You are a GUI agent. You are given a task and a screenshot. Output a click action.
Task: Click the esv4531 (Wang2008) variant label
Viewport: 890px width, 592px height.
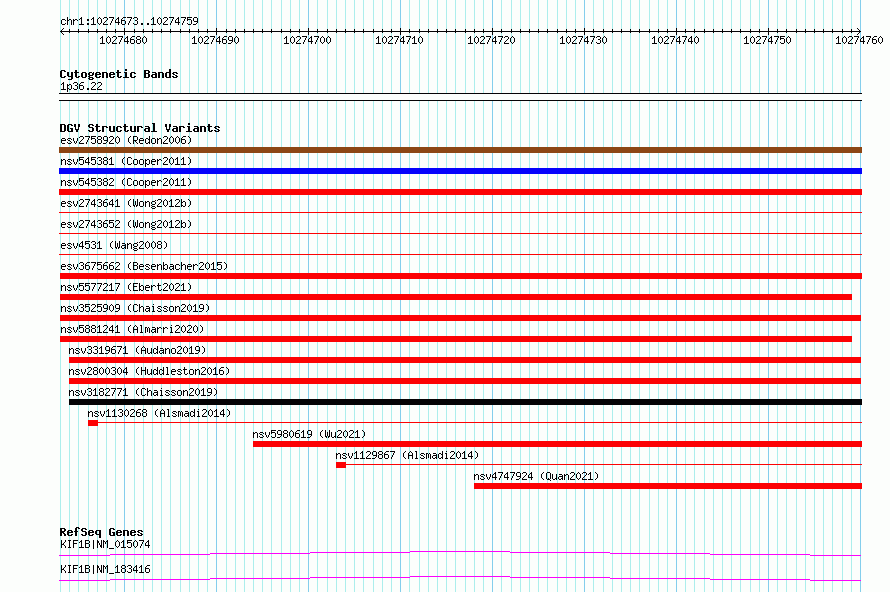point(114,245)
